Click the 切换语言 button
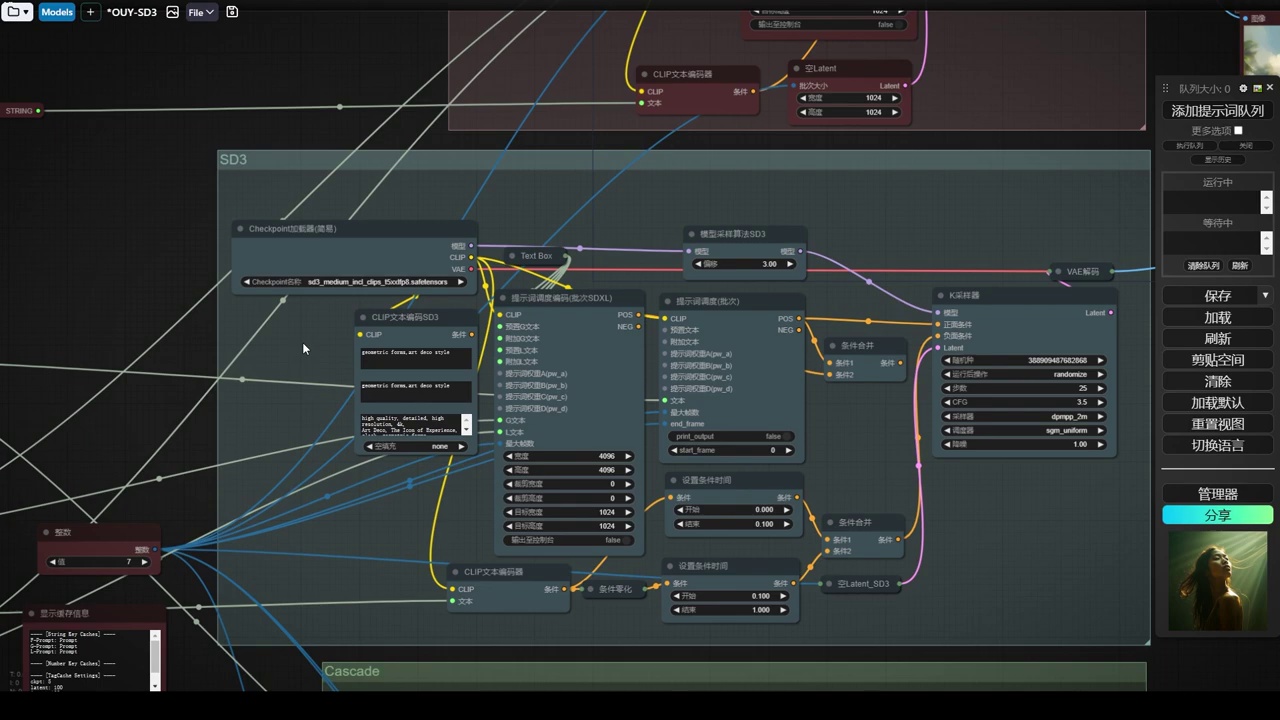1280x720 pixels. click(1217, 446)
